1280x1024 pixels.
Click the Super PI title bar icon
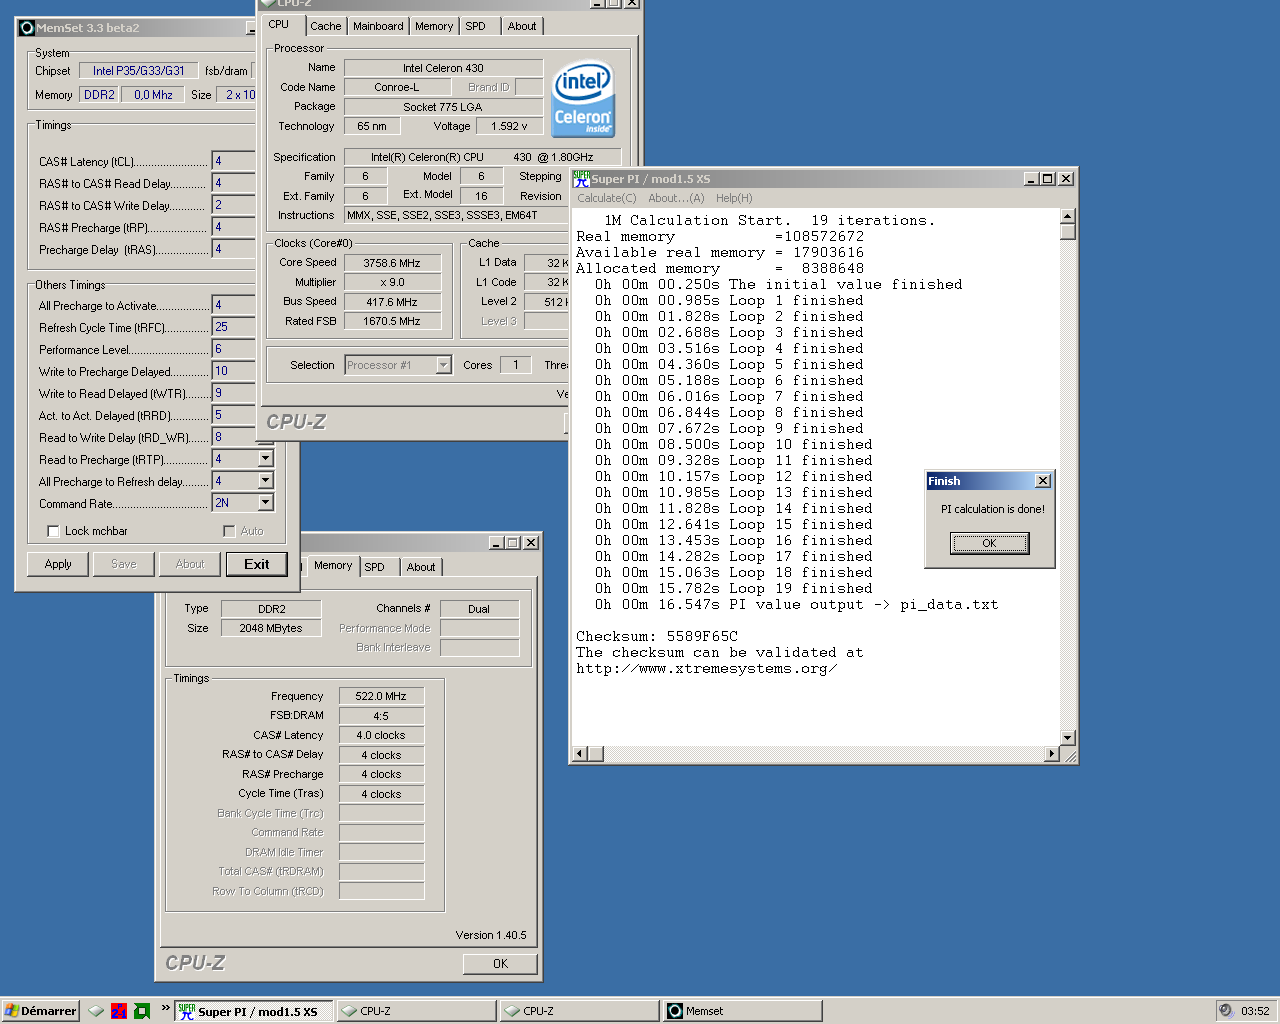581,179
